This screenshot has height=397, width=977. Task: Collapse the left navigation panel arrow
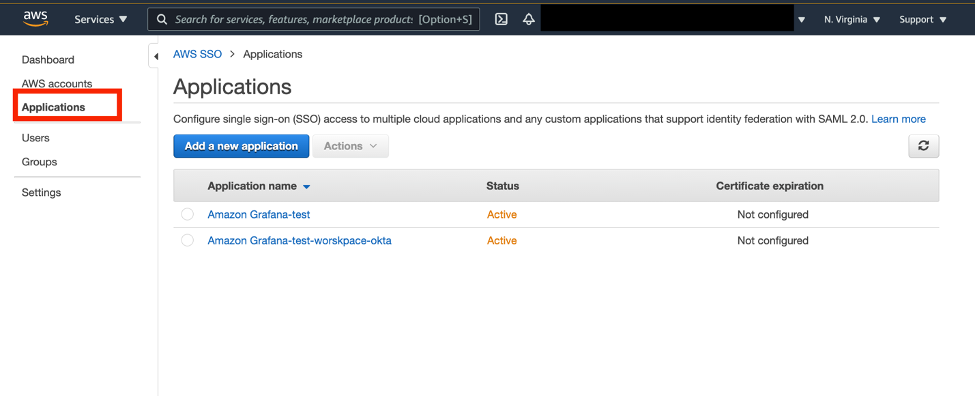coord(155,57)
